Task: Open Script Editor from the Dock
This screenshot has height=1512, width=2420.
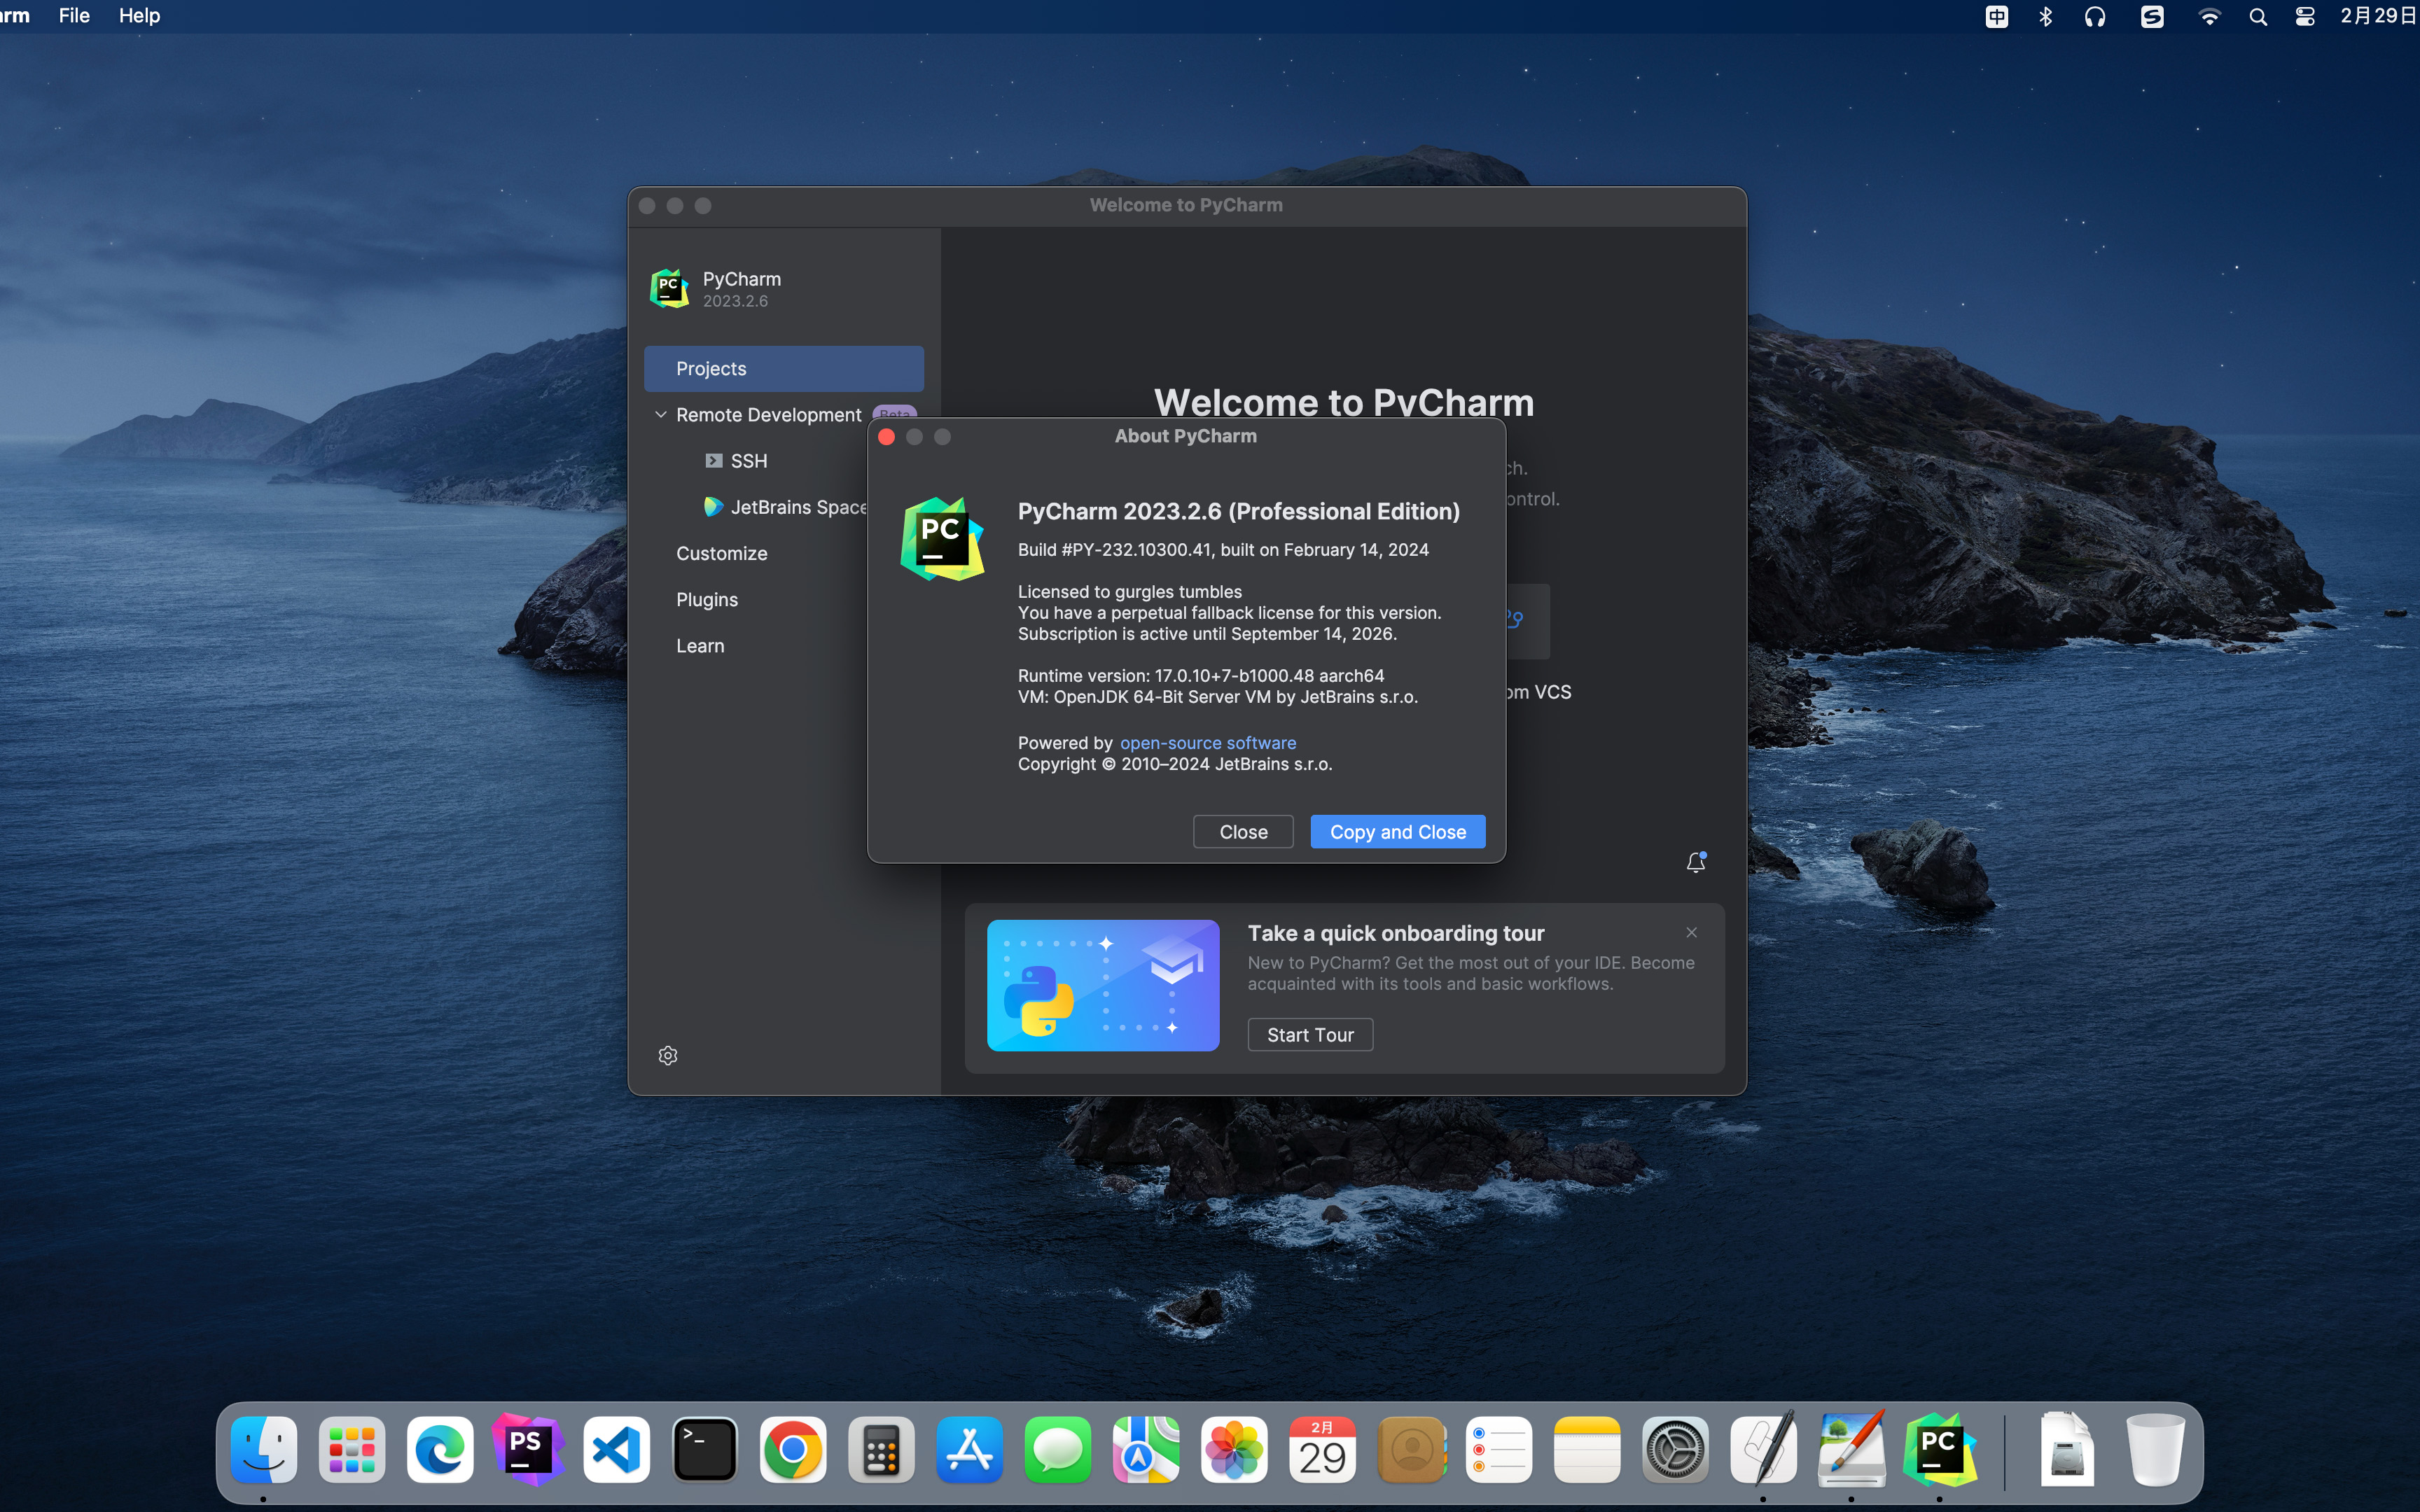Action: (1763, 1450)
